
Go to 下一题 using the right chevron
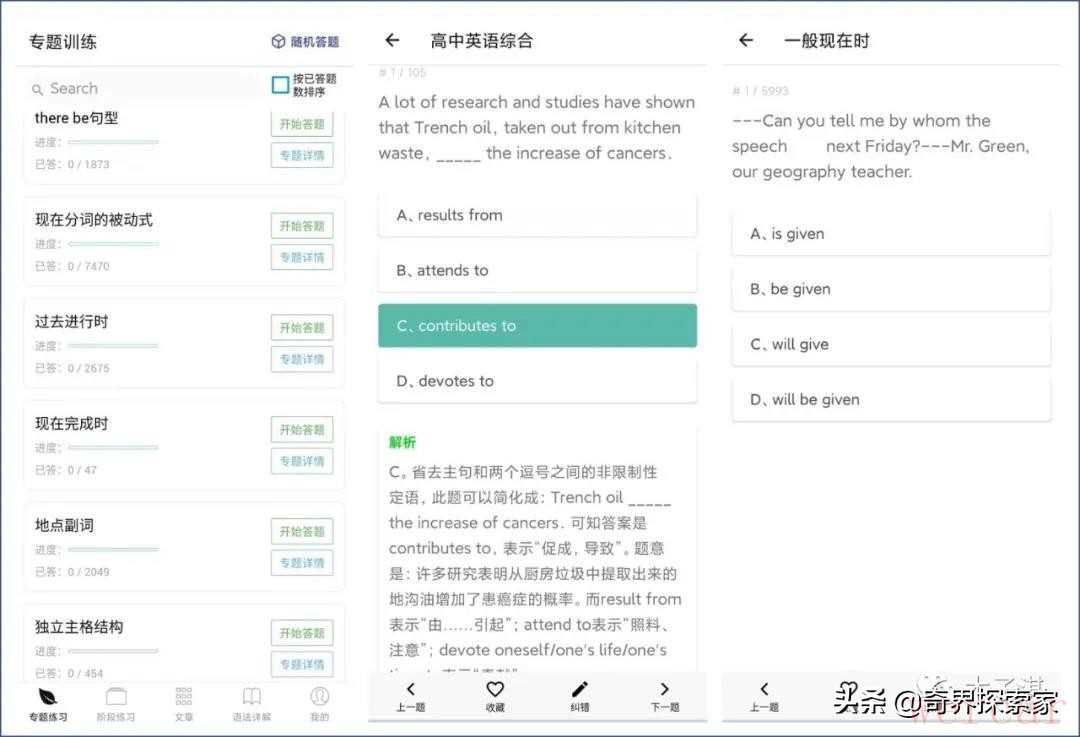coord(665,690)
